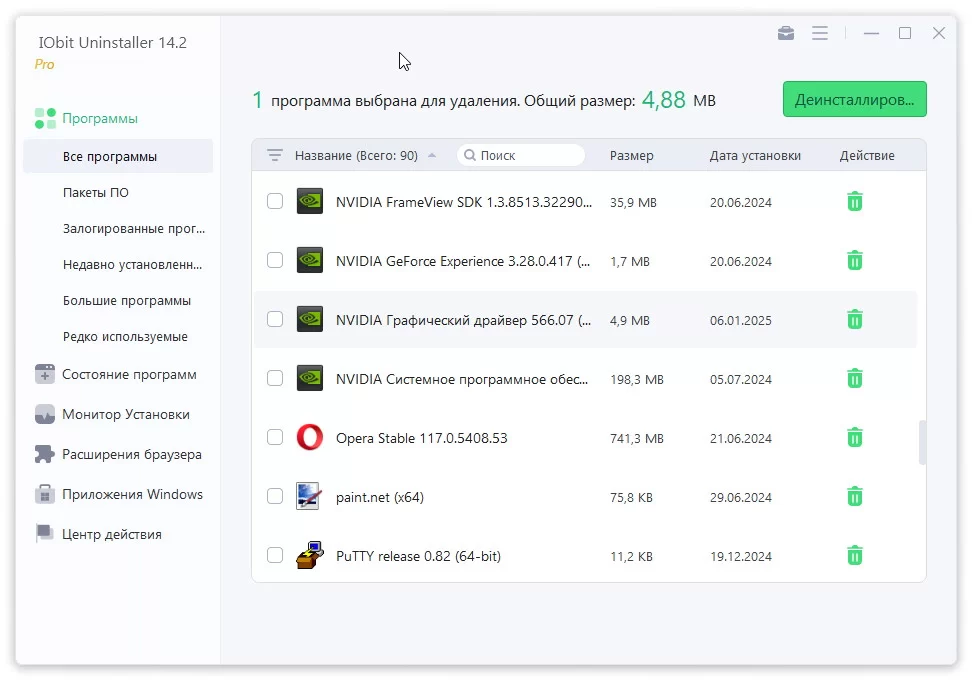Click the NVIDIA GeForce Experience program icon
This screenshot has width=972, height=680.
click(x=309, y=260)
